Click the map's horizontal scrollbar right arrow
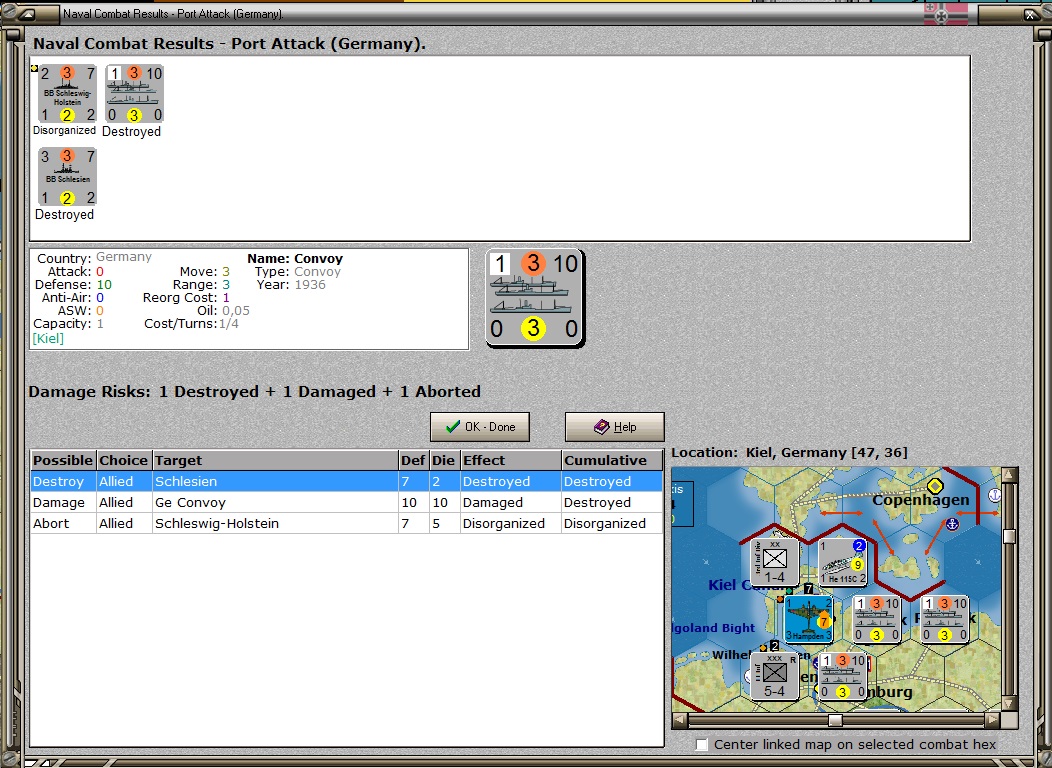This screenshot has width=1052, height=768. [992, 720]
